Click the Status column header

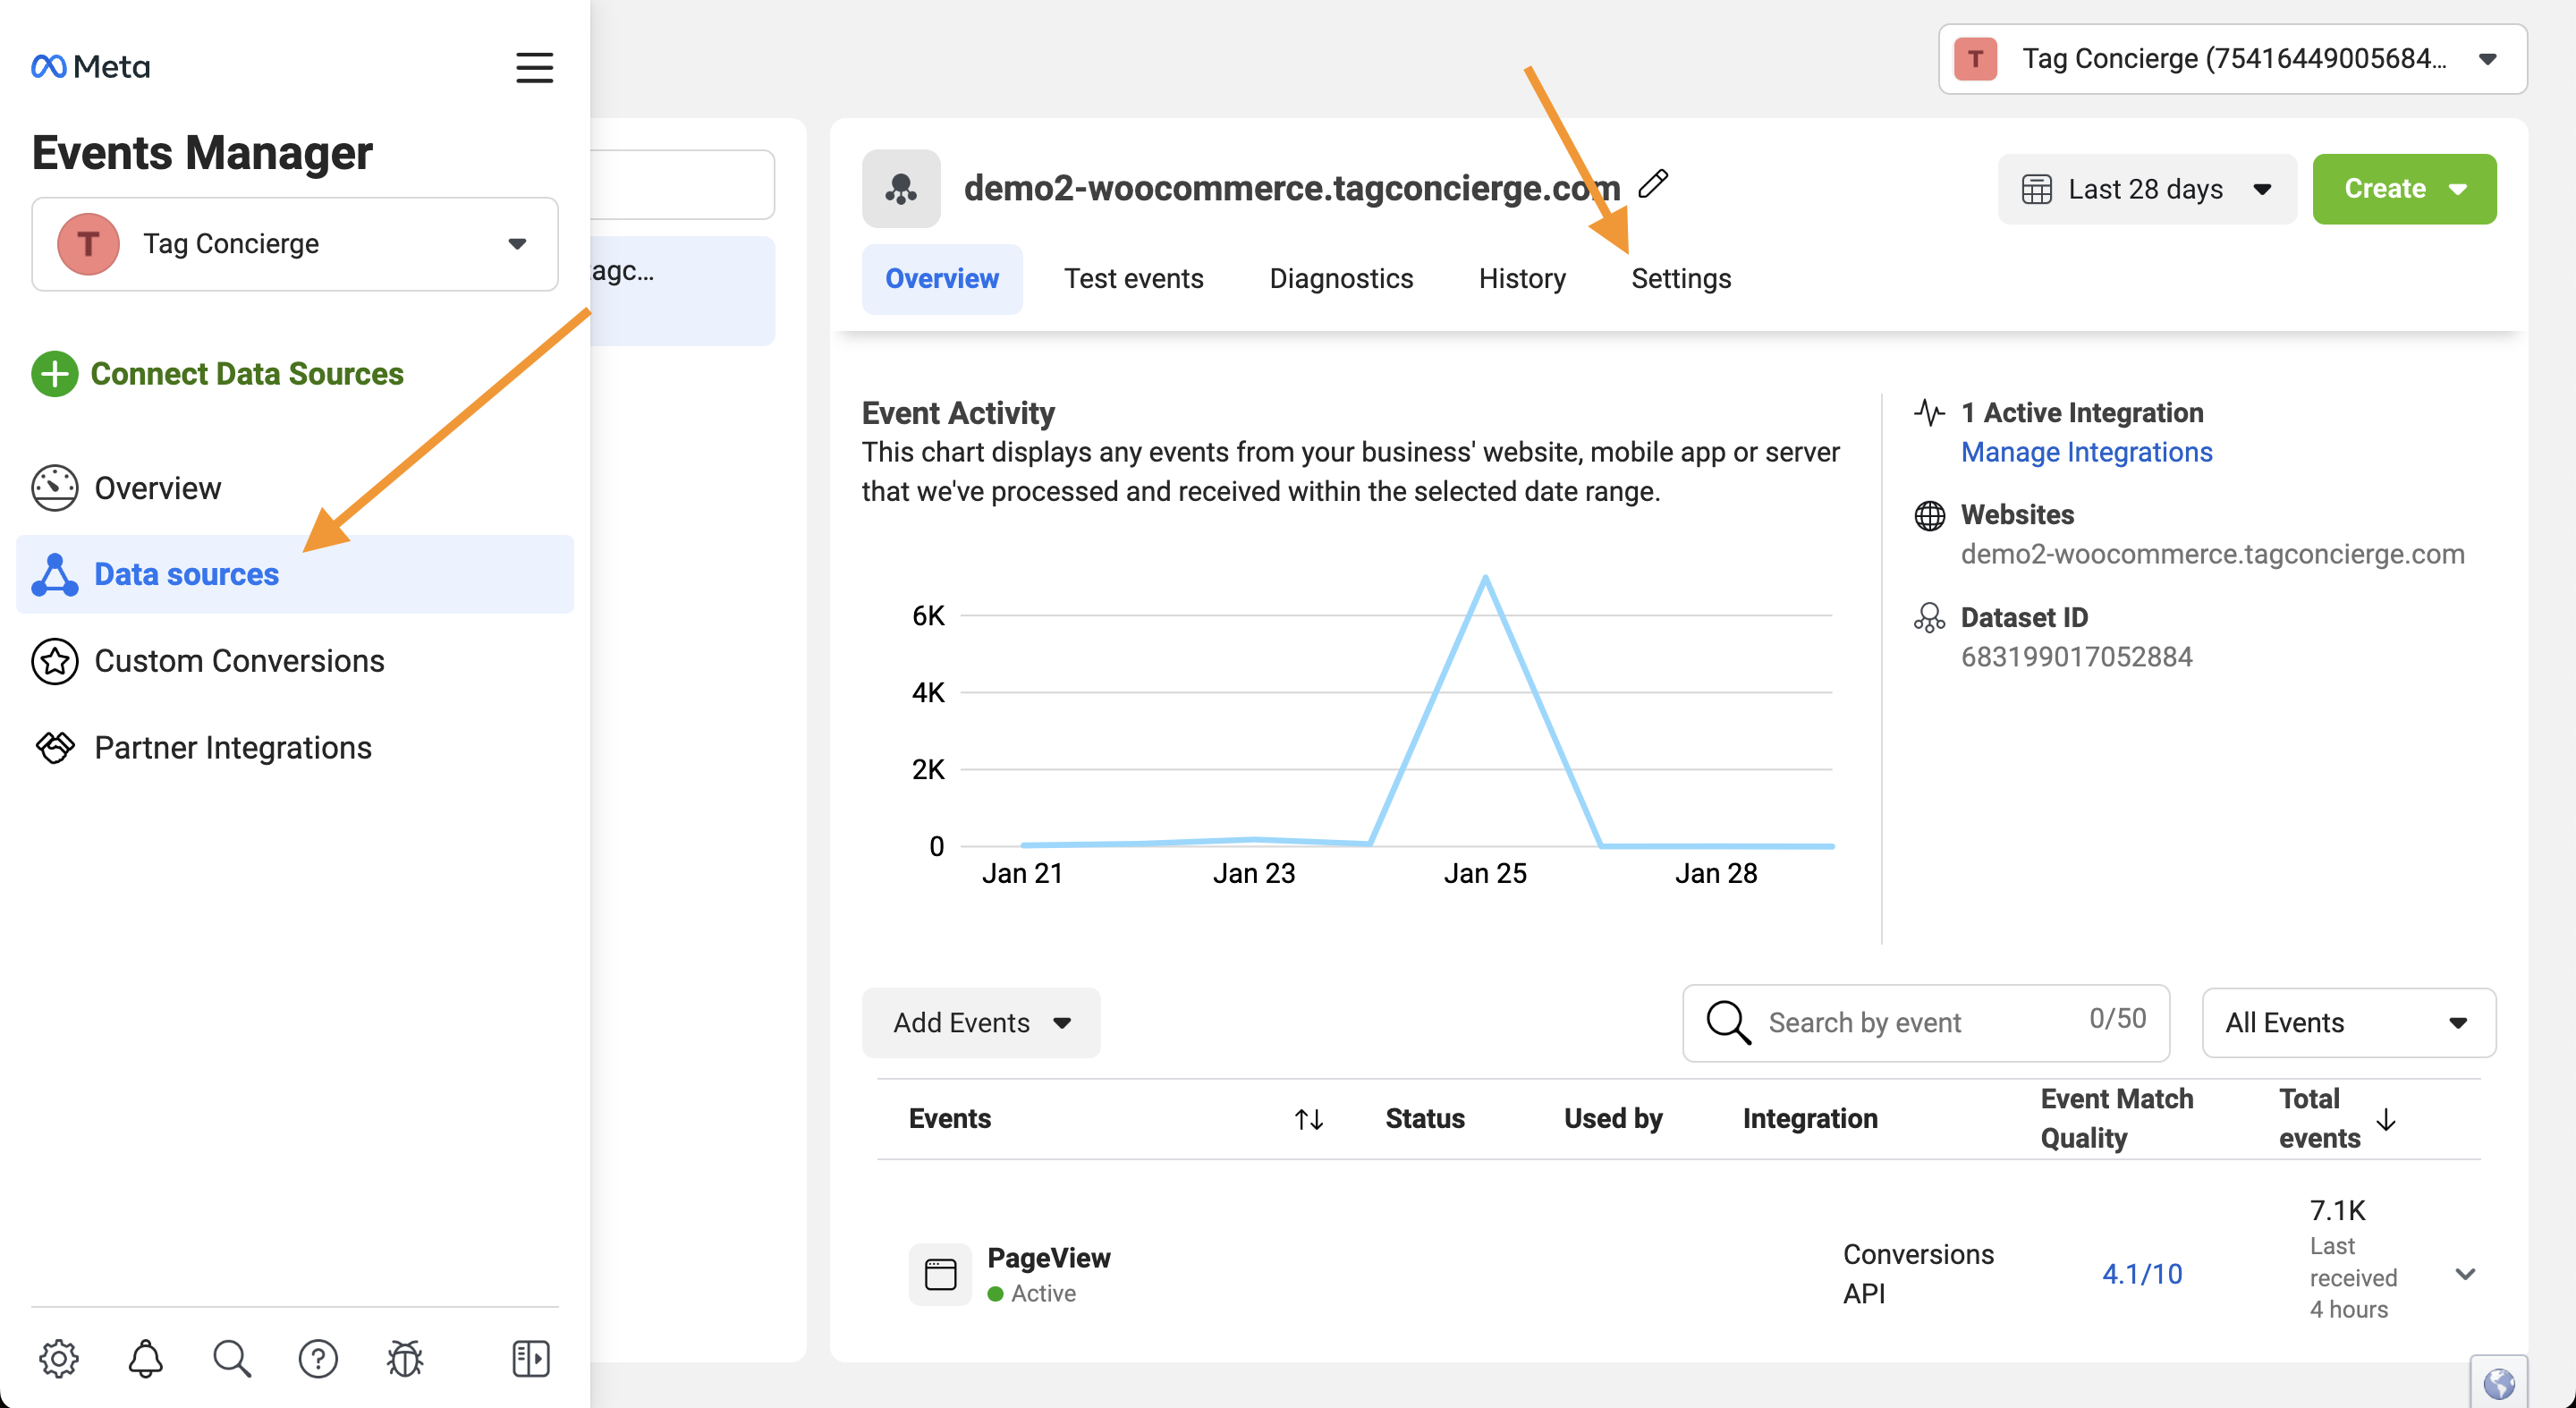click(1424, 1118)
